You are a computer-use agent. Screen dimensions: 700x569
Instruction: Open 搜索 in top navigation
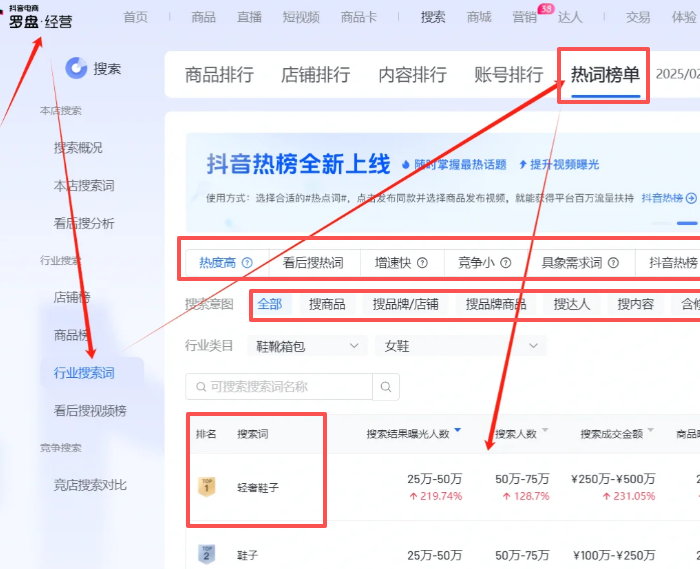tap(433, 17)
